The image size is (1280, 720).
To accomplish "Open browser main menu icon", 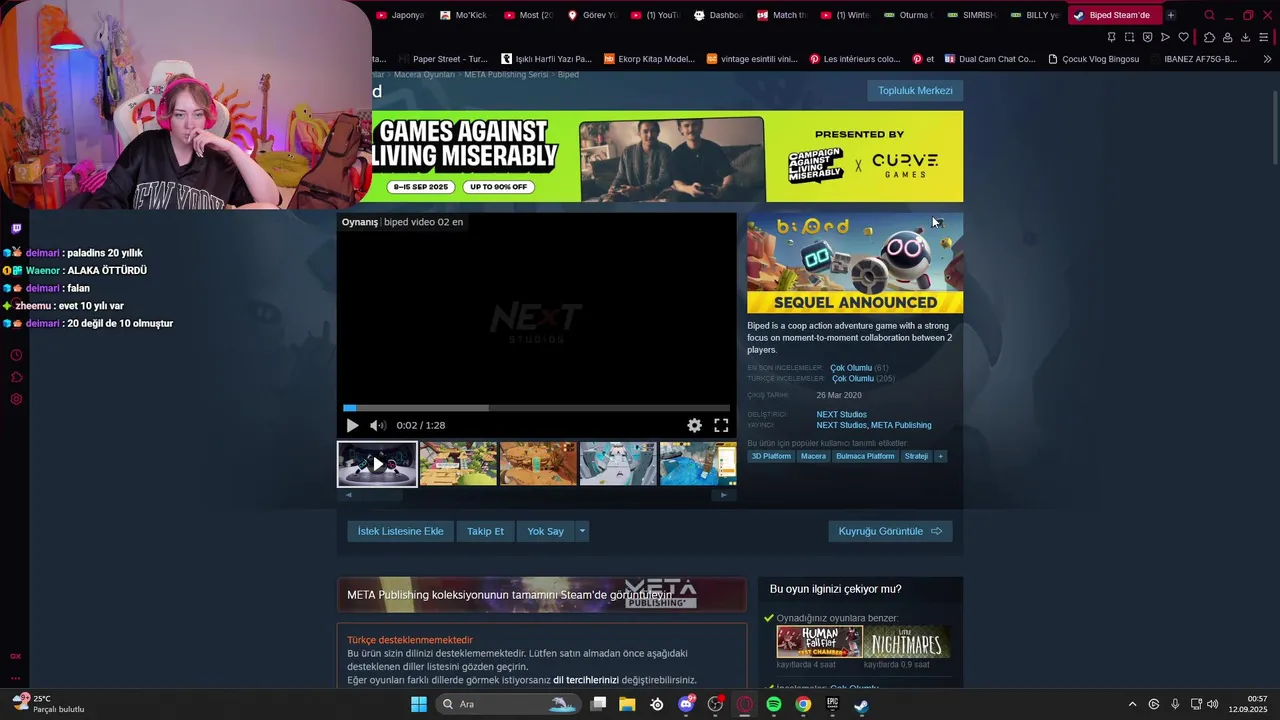I will coord(1264,37).
